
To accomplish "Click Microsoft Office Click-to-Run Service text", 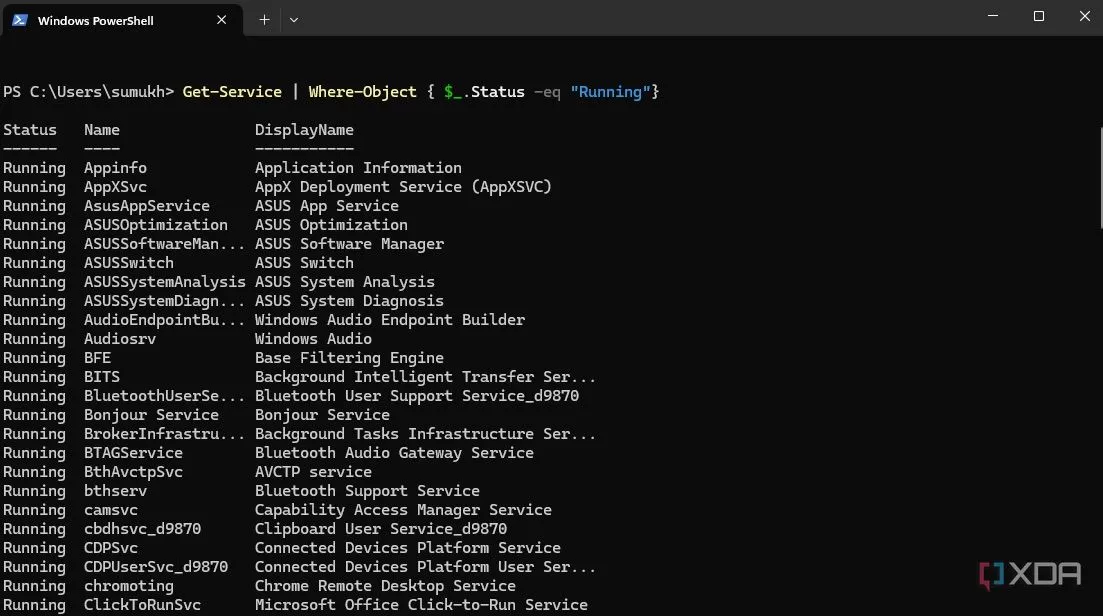I will [421, 605].
